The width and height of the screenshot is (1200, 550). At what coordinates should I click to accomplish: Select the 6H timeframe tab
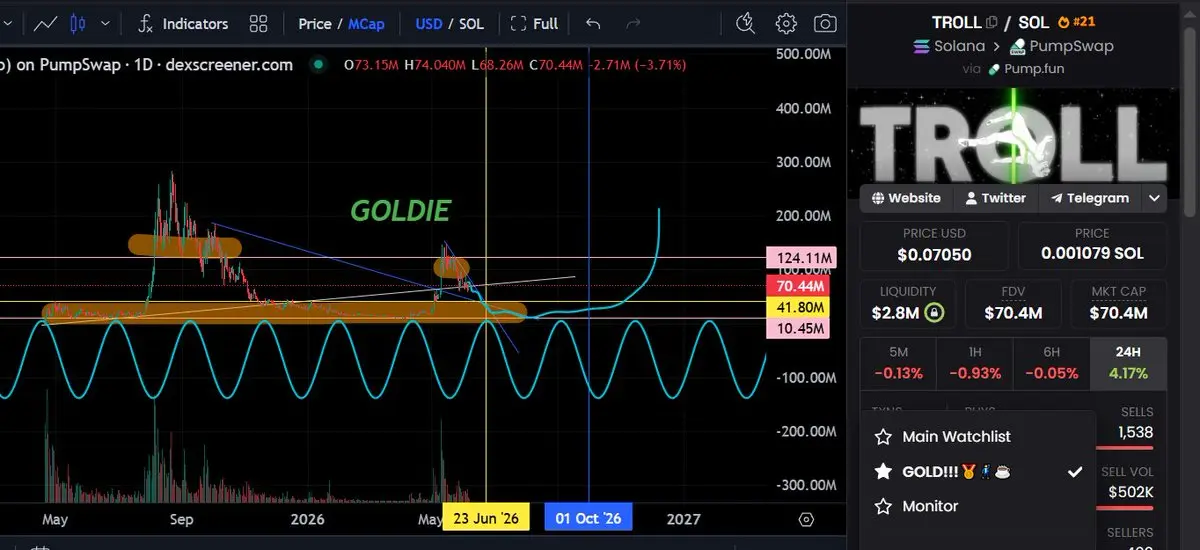point(1050,364)
